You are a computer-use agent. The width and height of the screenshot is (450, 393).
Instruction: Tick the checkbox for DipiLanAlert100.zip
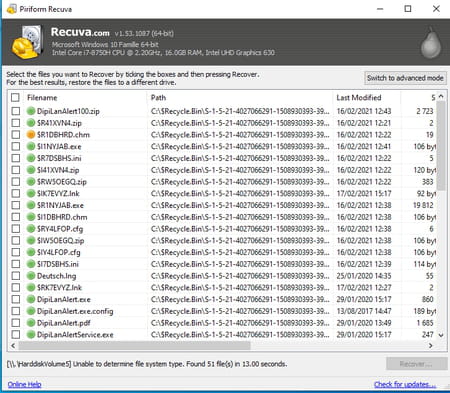tap(16, 111)
